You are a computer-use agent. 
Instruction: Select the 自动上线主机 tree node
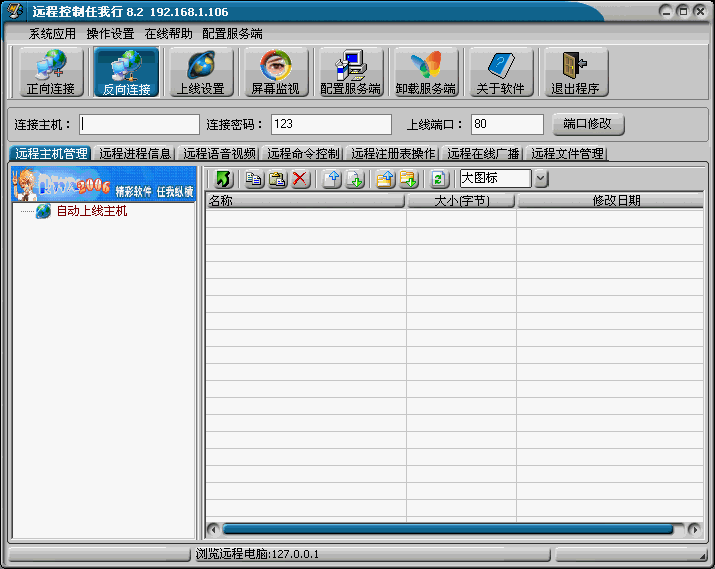(91, 211)
